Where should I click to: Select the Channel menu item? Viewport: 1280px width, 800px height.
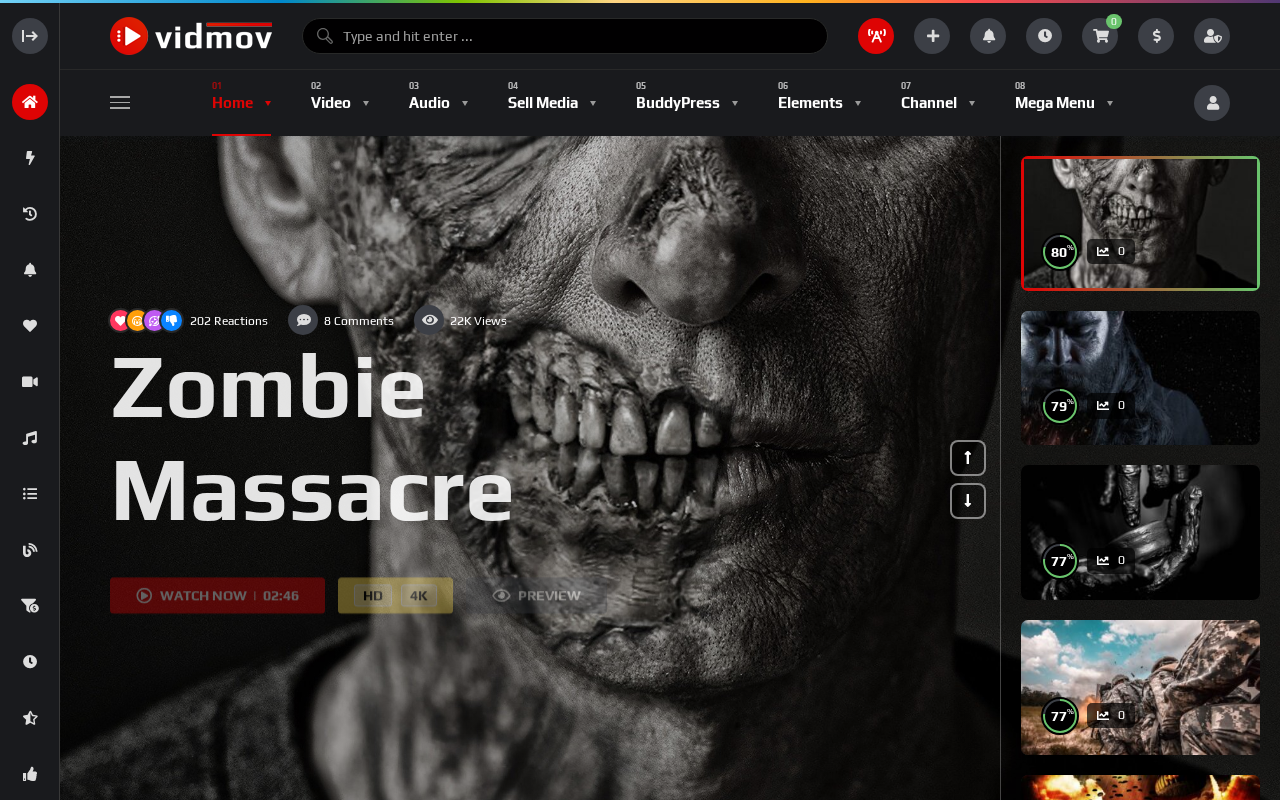click(929, 103)
